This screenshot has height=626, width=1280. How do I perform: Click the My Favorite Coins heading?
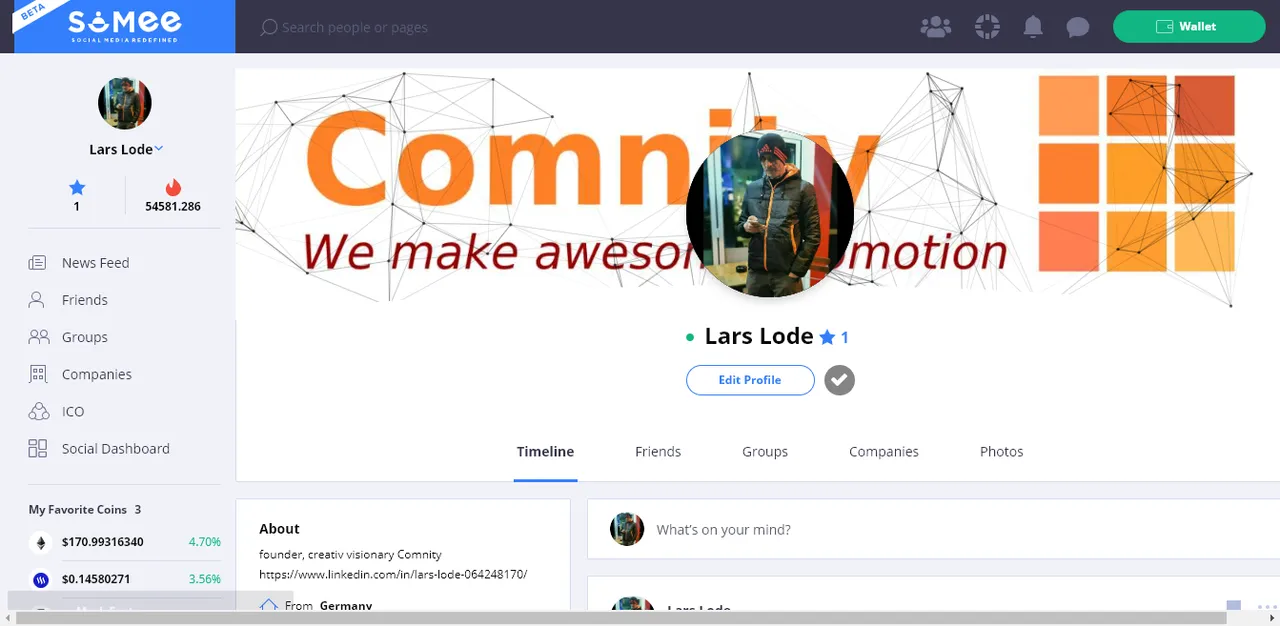(x=78, y=510)
